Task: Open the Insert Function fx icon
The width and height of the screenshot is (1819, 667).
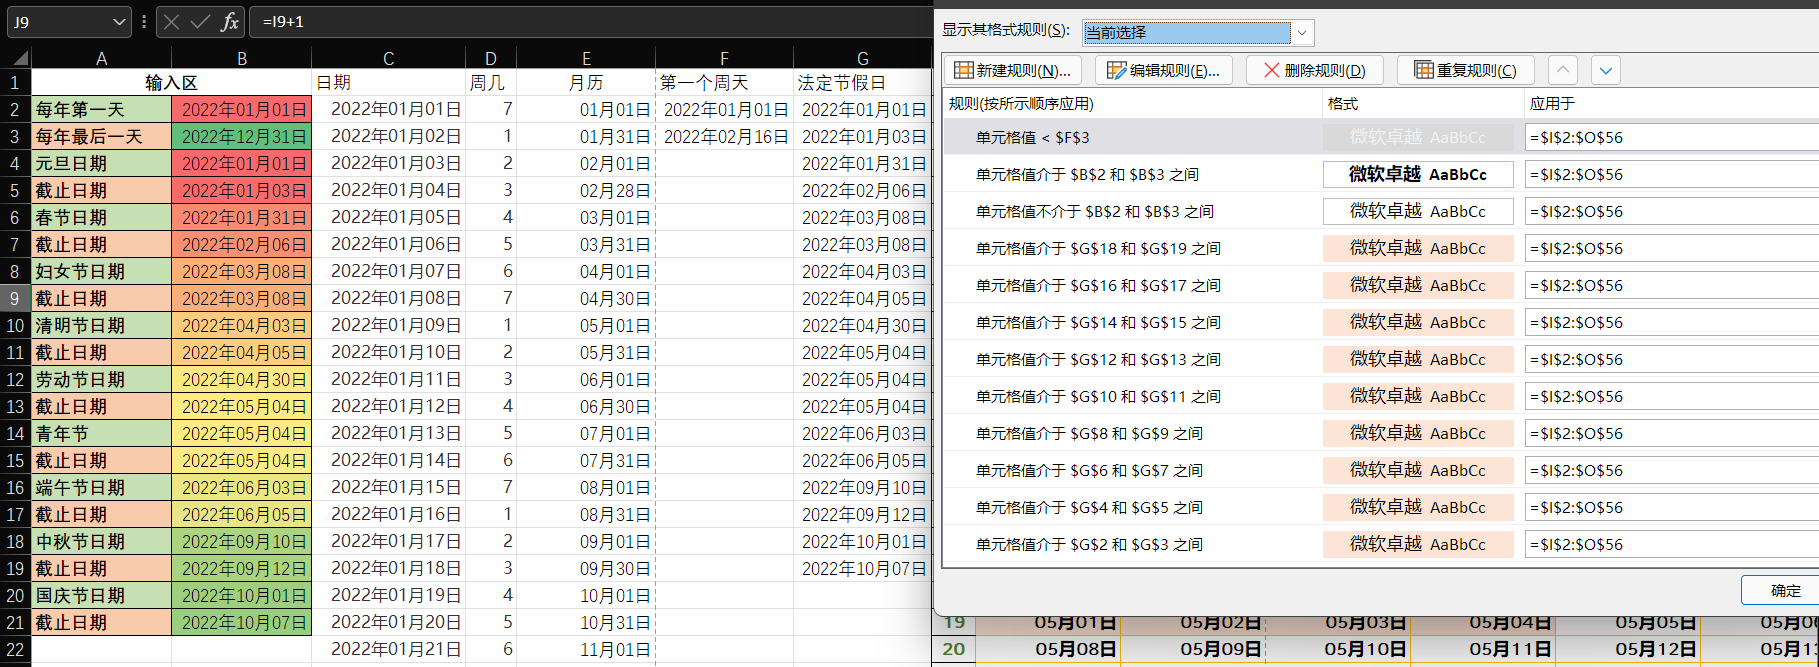Action: tap(230, 21)
